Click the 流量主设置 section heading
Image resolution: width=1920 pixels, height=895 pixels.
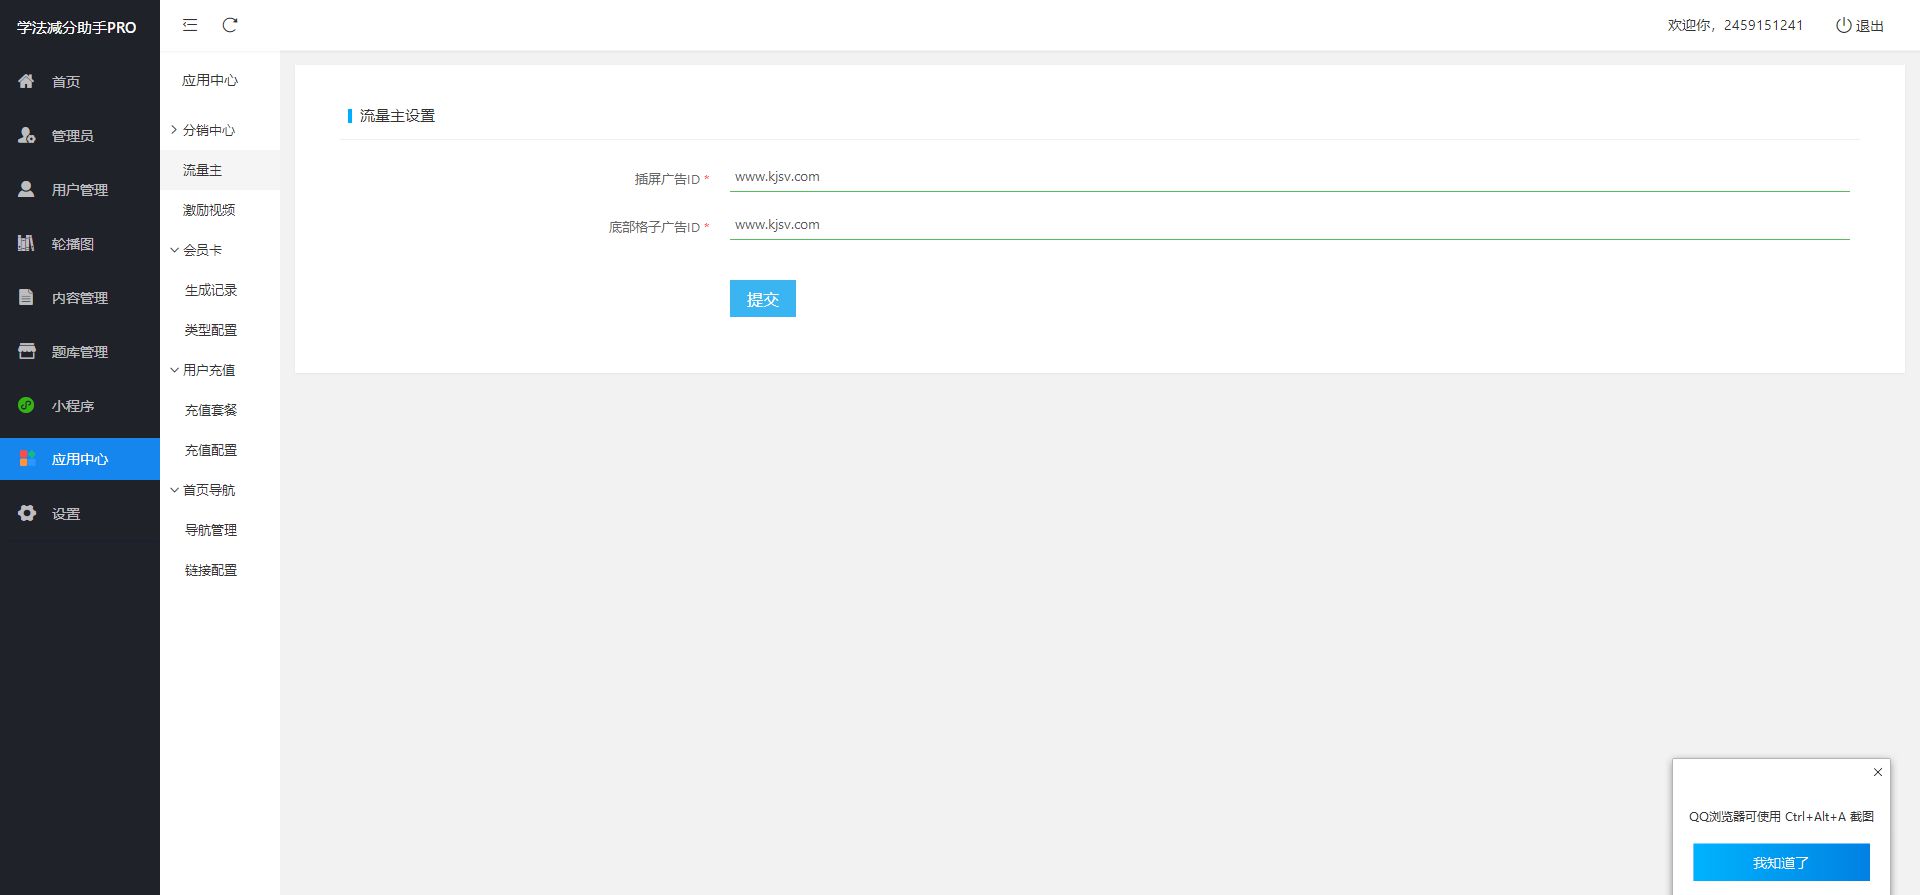point(397,116)
